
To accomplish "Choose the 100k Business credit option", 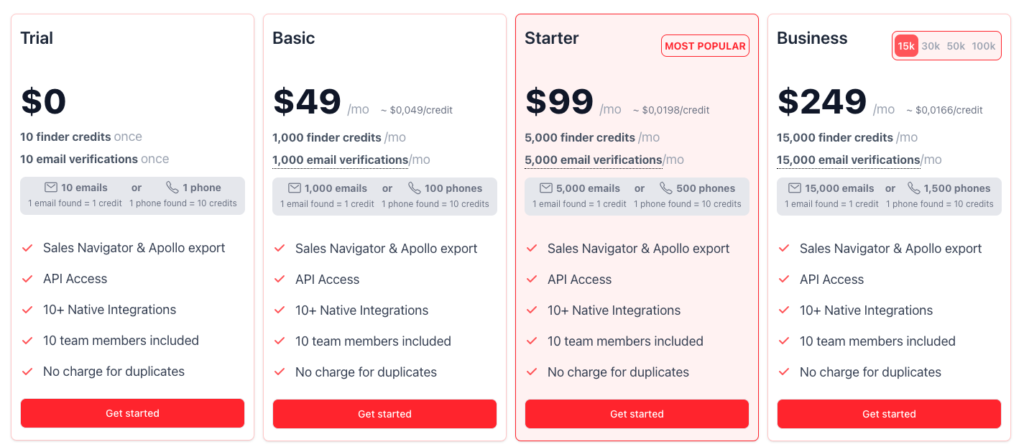I will [x=983, y=46].
